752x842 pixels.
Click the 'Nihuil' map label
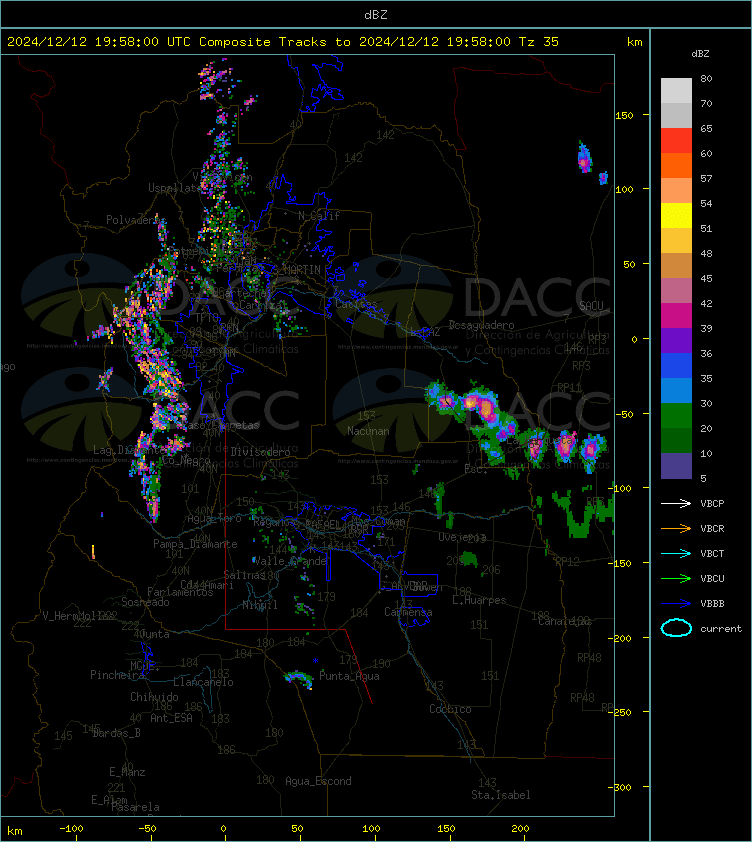[x=260, y=605]
